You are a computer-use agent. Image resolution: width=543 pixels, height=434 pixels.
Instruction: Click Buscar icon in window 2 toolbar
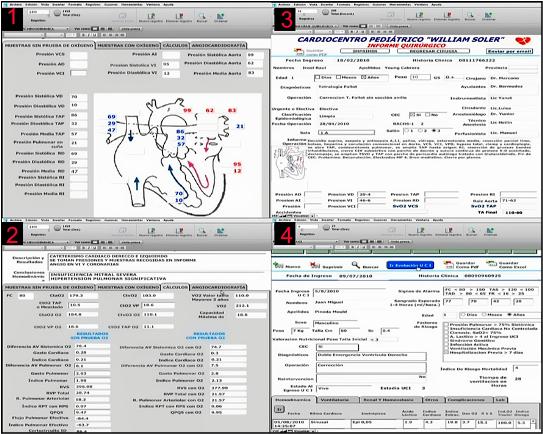pyautogui.click(x=202, y=231)
